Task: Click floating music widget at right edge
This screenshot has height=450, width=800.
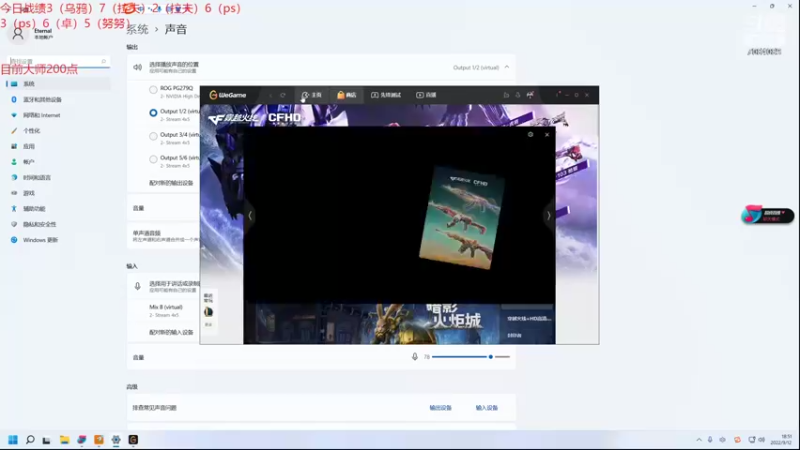Action: 767,215
